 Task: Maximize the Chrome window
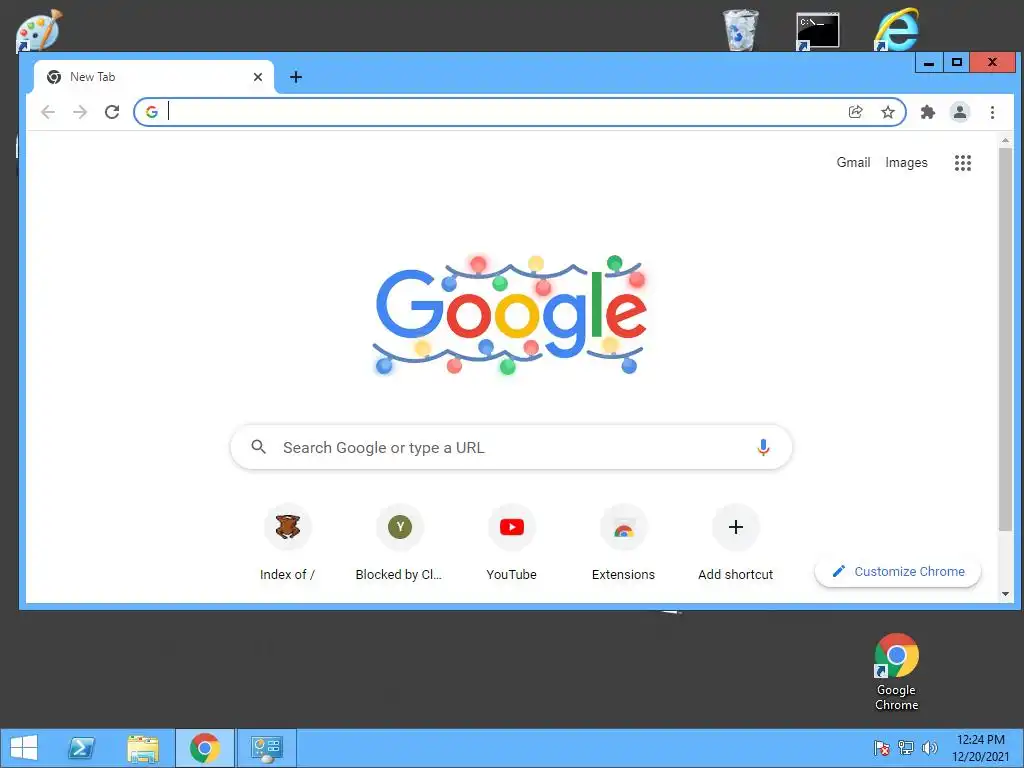click(957, 63)
